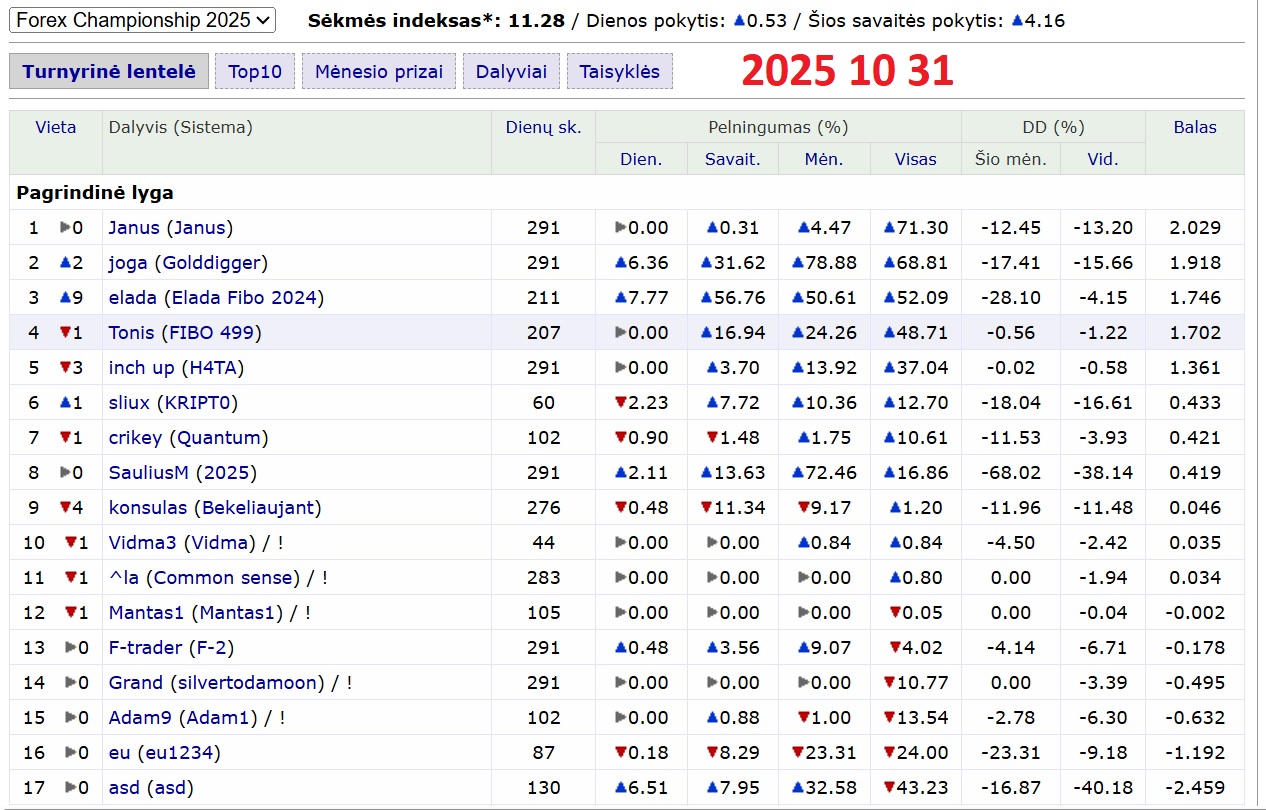Switch to the Top10 tab
Image resolution: width=1266 pixels, height=810 pixels.
(255, 71)
